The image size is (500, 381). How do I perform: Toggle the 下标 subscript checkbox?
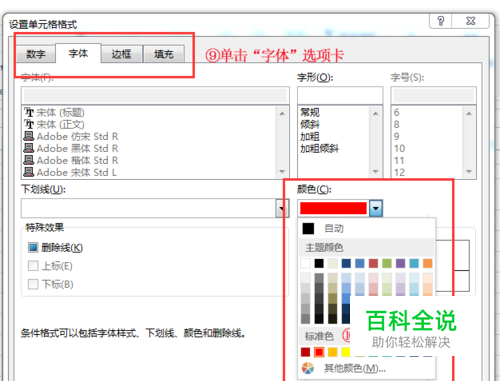pyautogui.click(x=33, y=284)
